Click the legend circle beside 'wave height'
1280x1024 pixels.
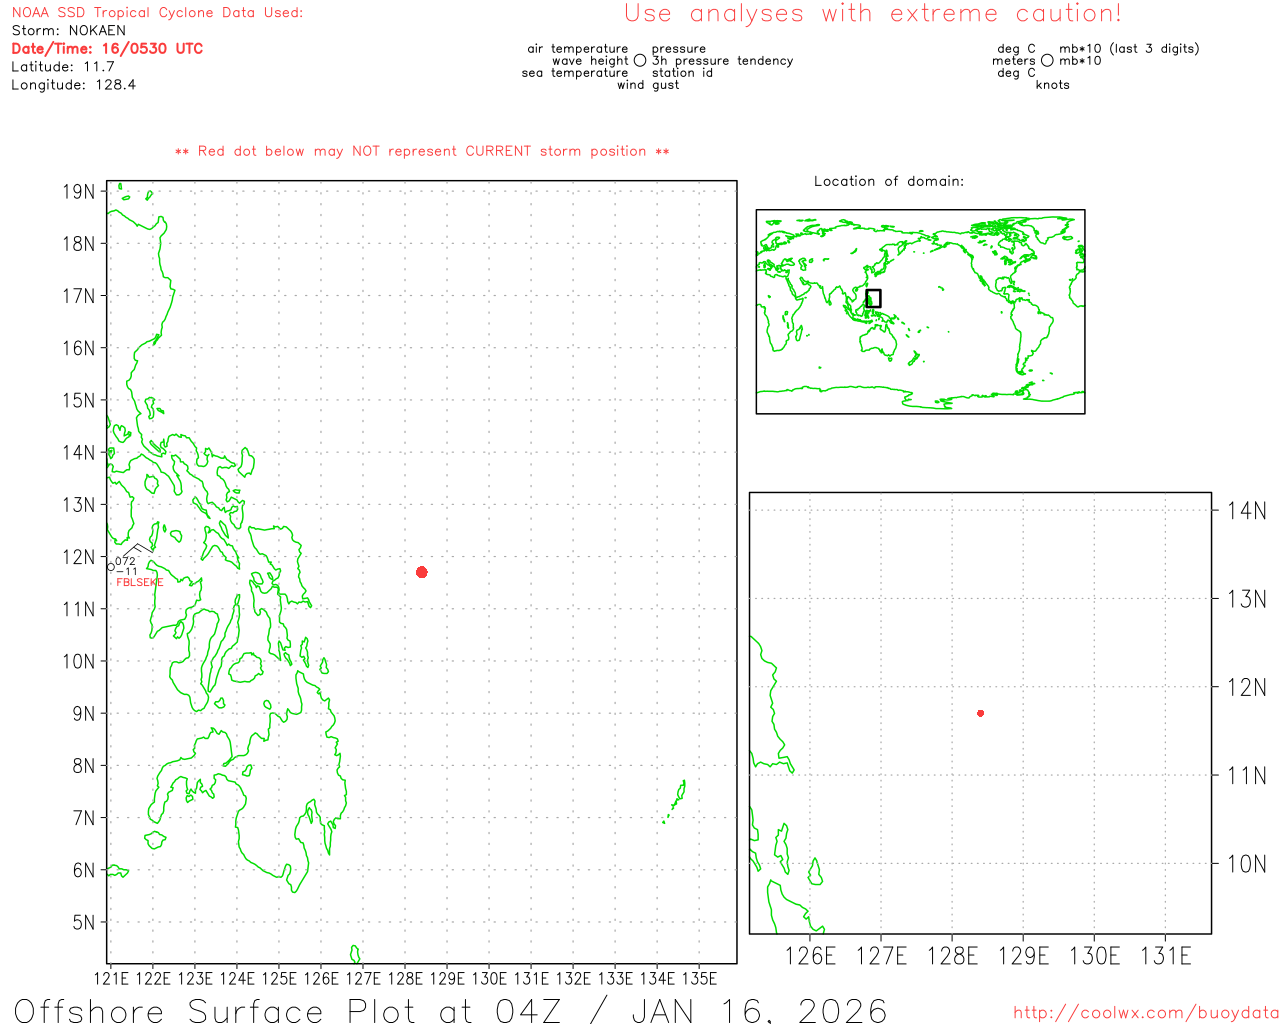point(640,61)
